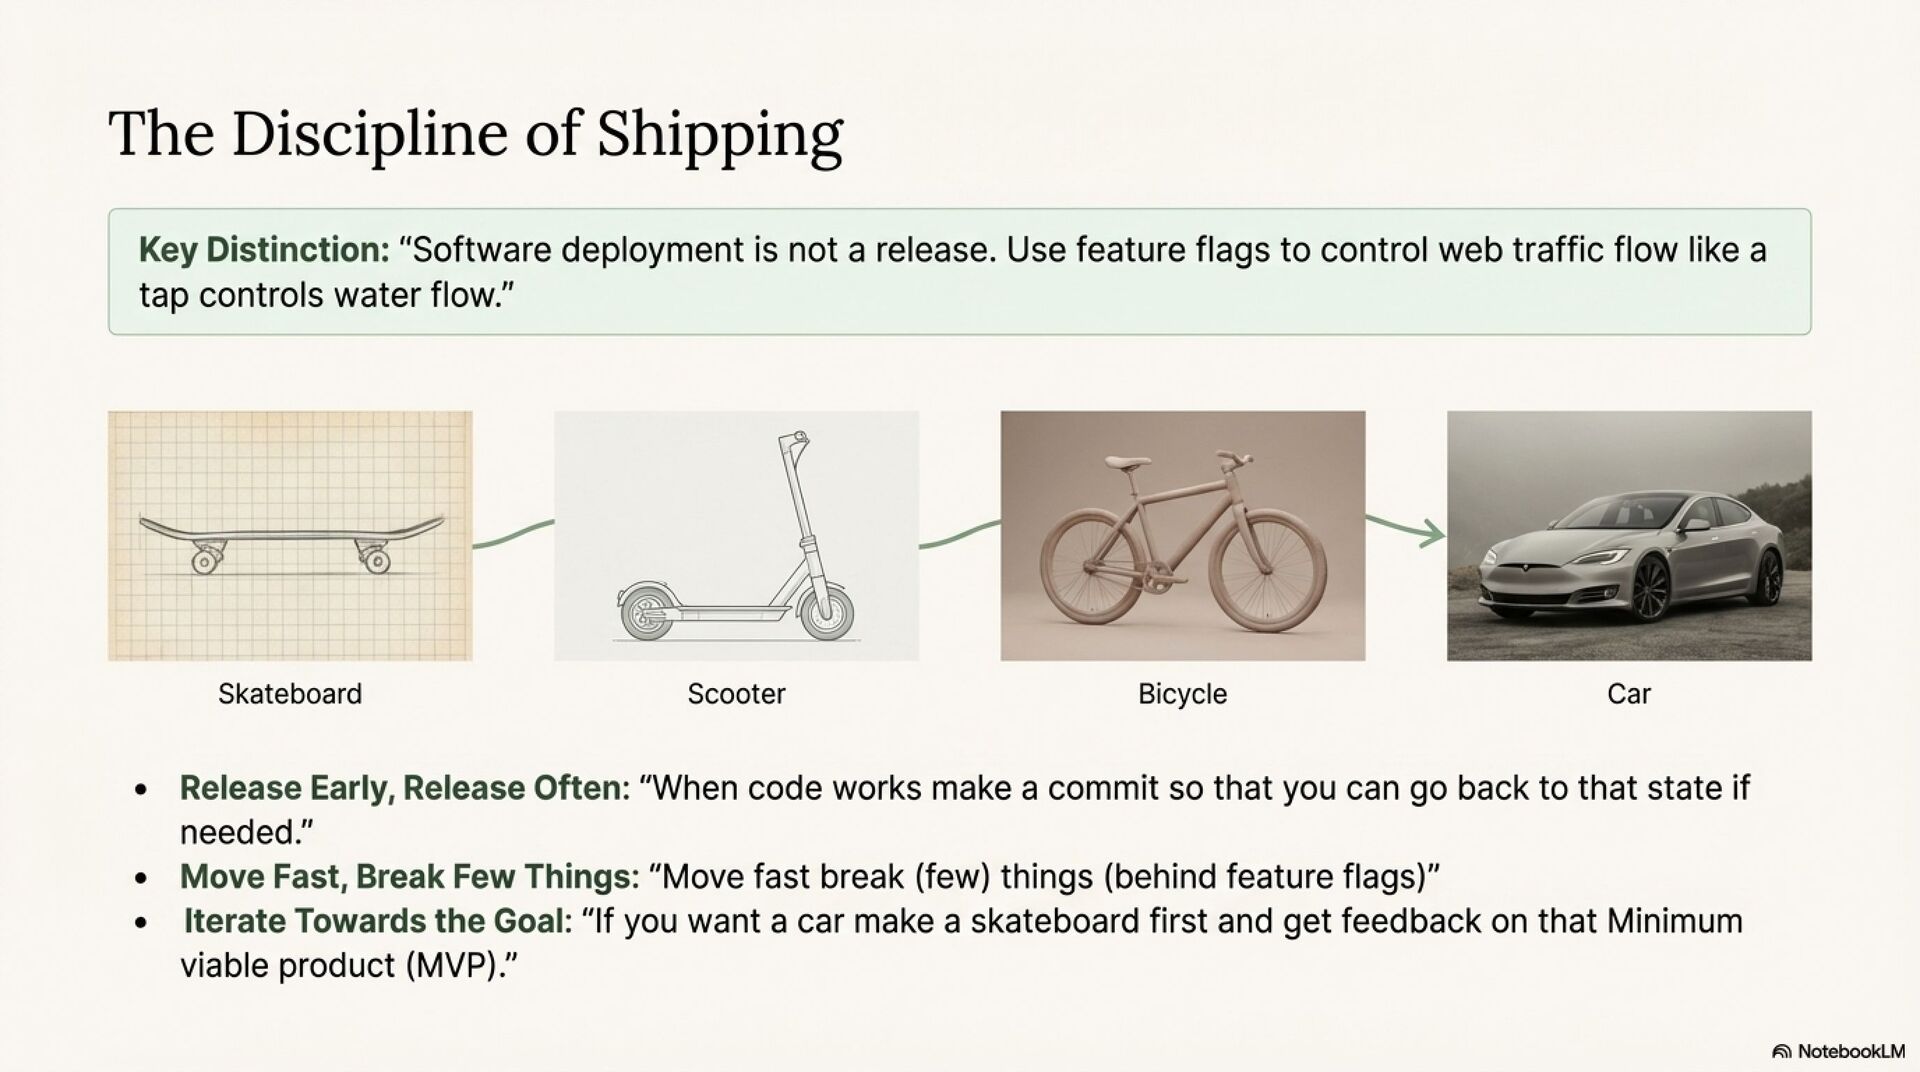Click the NotebookLM logo icon
The image size is (1920, 1072).
click(x=1781, y=1051)
